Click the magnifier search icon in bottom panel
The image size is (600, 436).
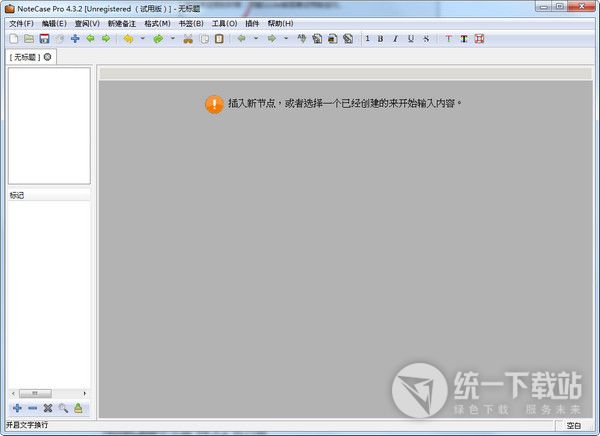(63, 408)
